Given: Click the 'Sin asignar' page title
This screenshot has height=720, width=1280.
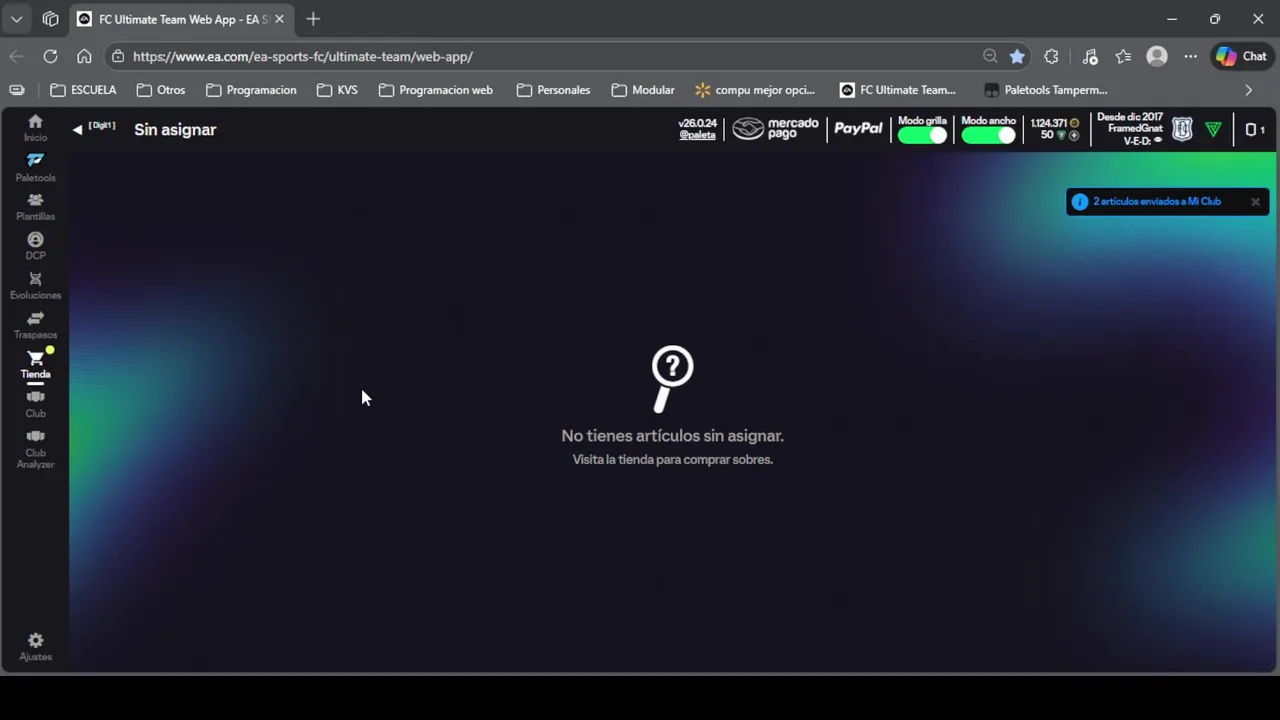Looking at the screenshot, I should [175, 130].
